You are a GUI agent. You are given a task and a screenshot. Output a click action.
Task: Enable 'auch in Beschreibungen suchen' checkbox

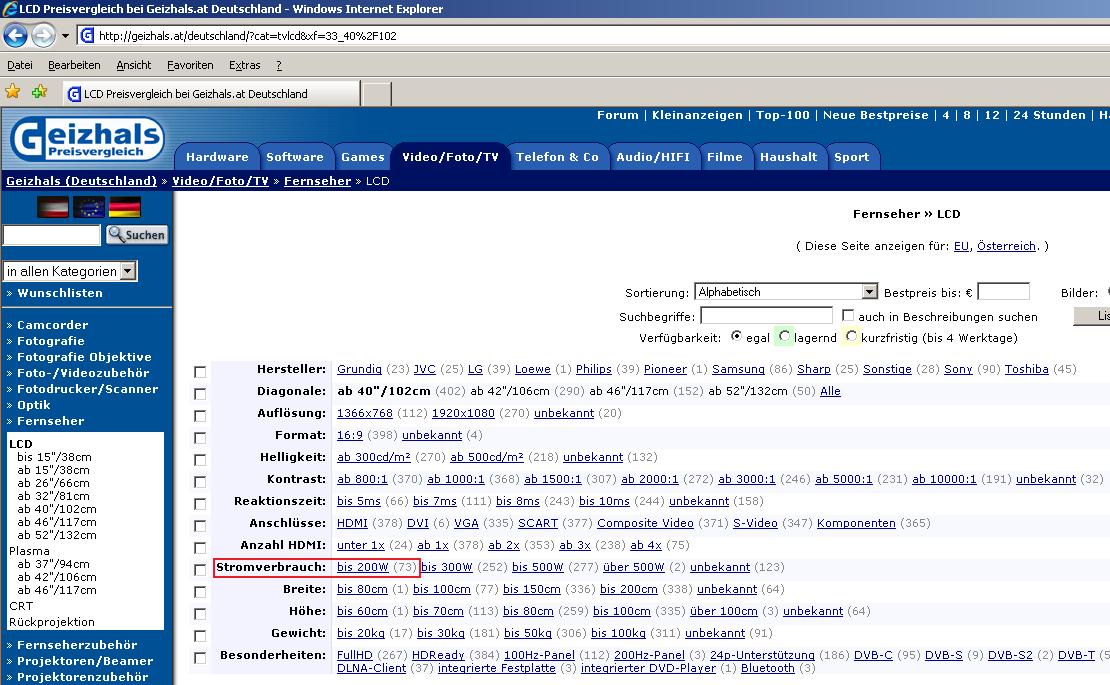pyautogui.click(x=847, y=315)
